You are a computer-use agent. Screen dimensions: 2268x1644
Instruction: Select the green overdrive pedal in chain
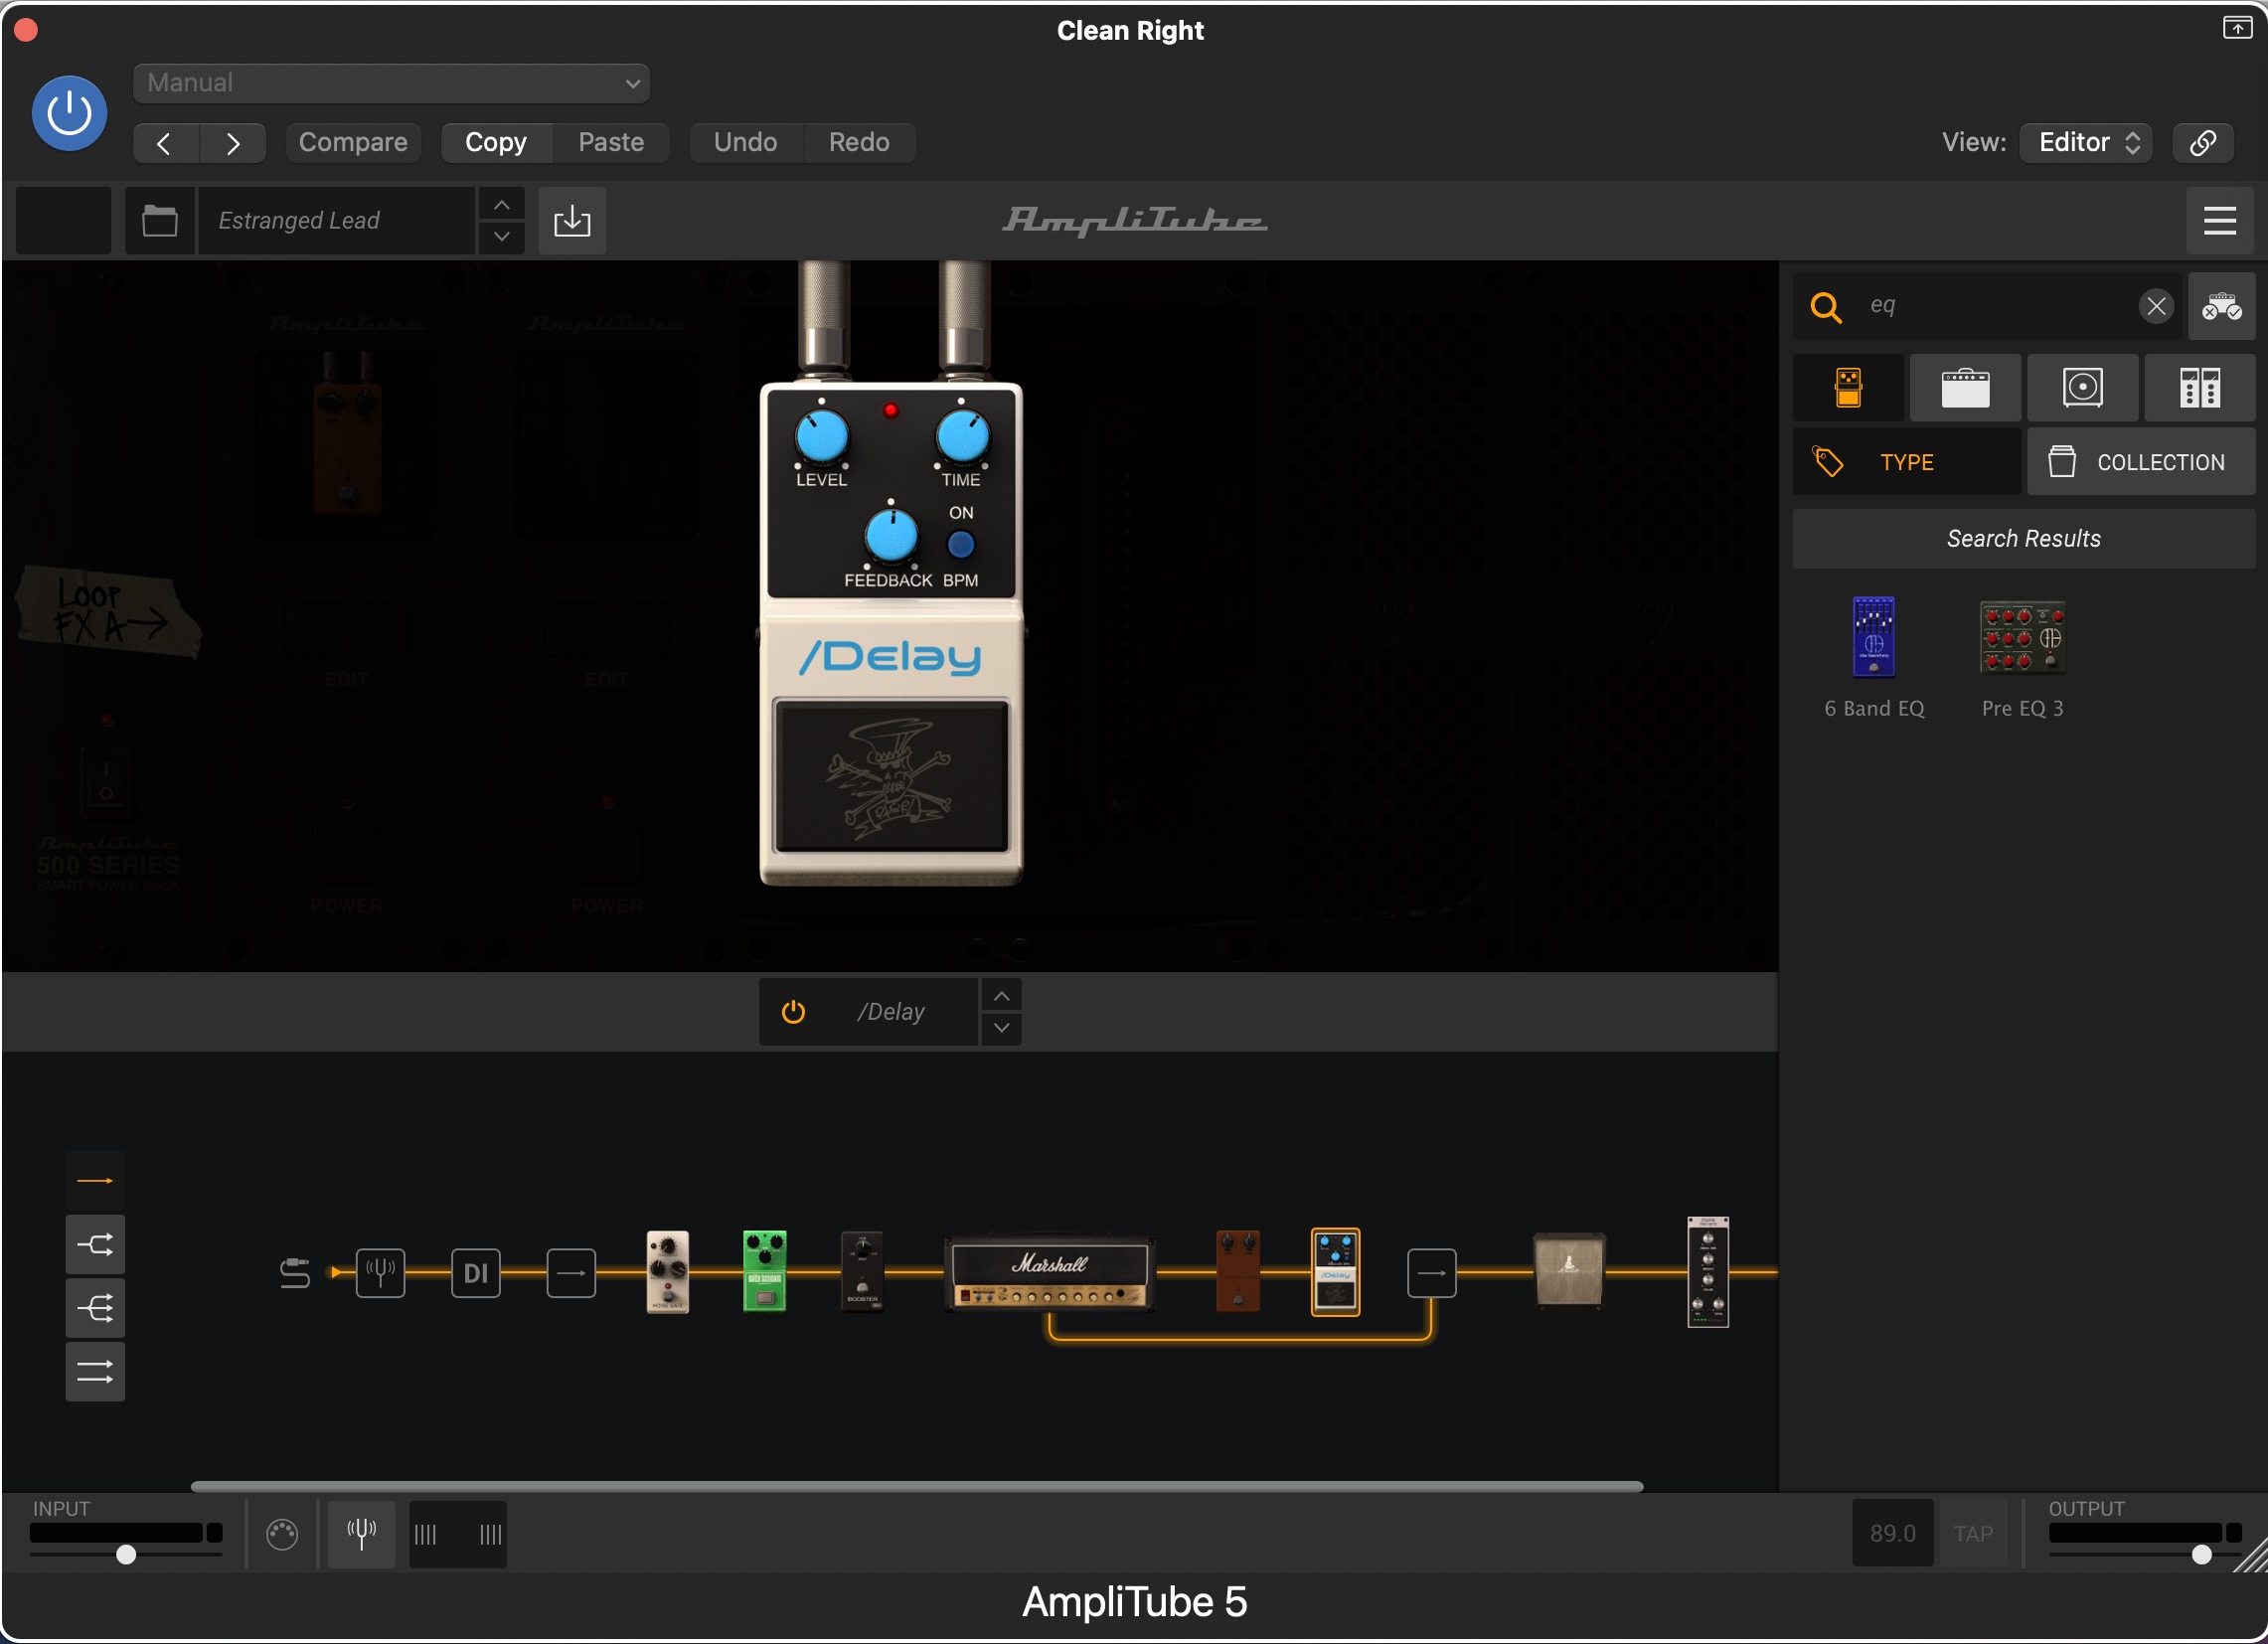tap(764, 1272)
